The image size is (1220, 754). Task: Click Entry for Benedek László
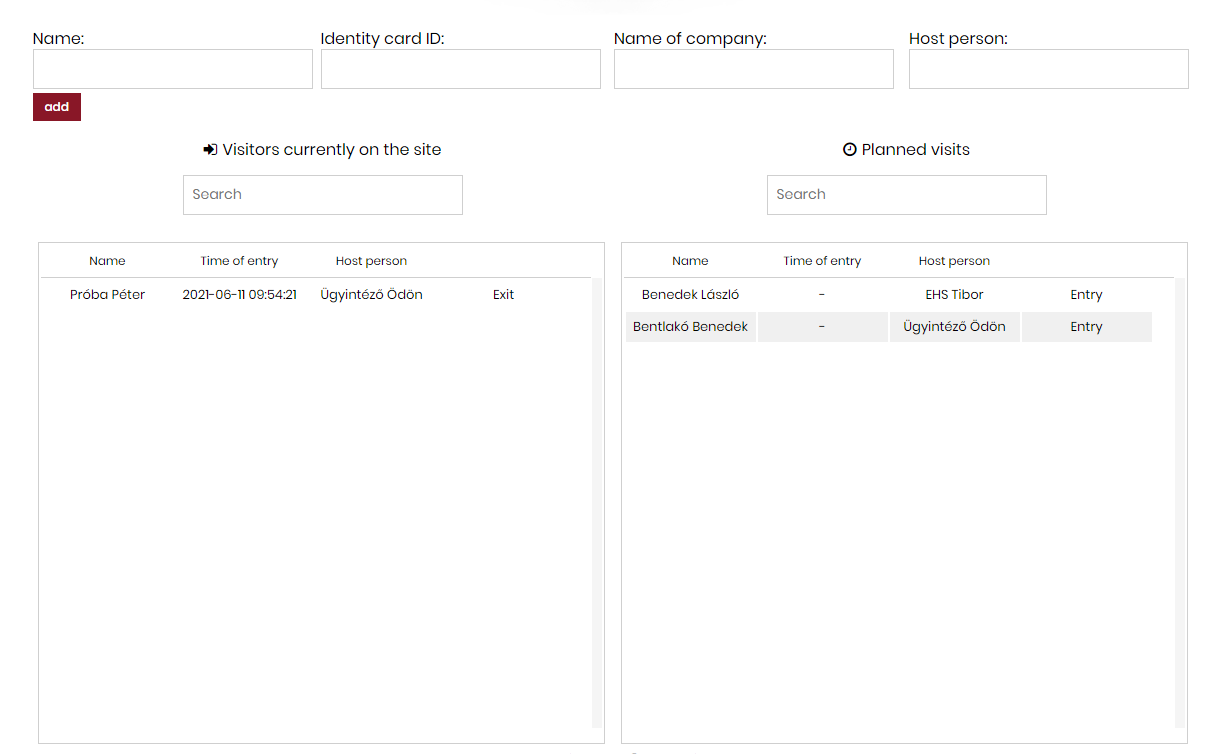[1086, 295]
